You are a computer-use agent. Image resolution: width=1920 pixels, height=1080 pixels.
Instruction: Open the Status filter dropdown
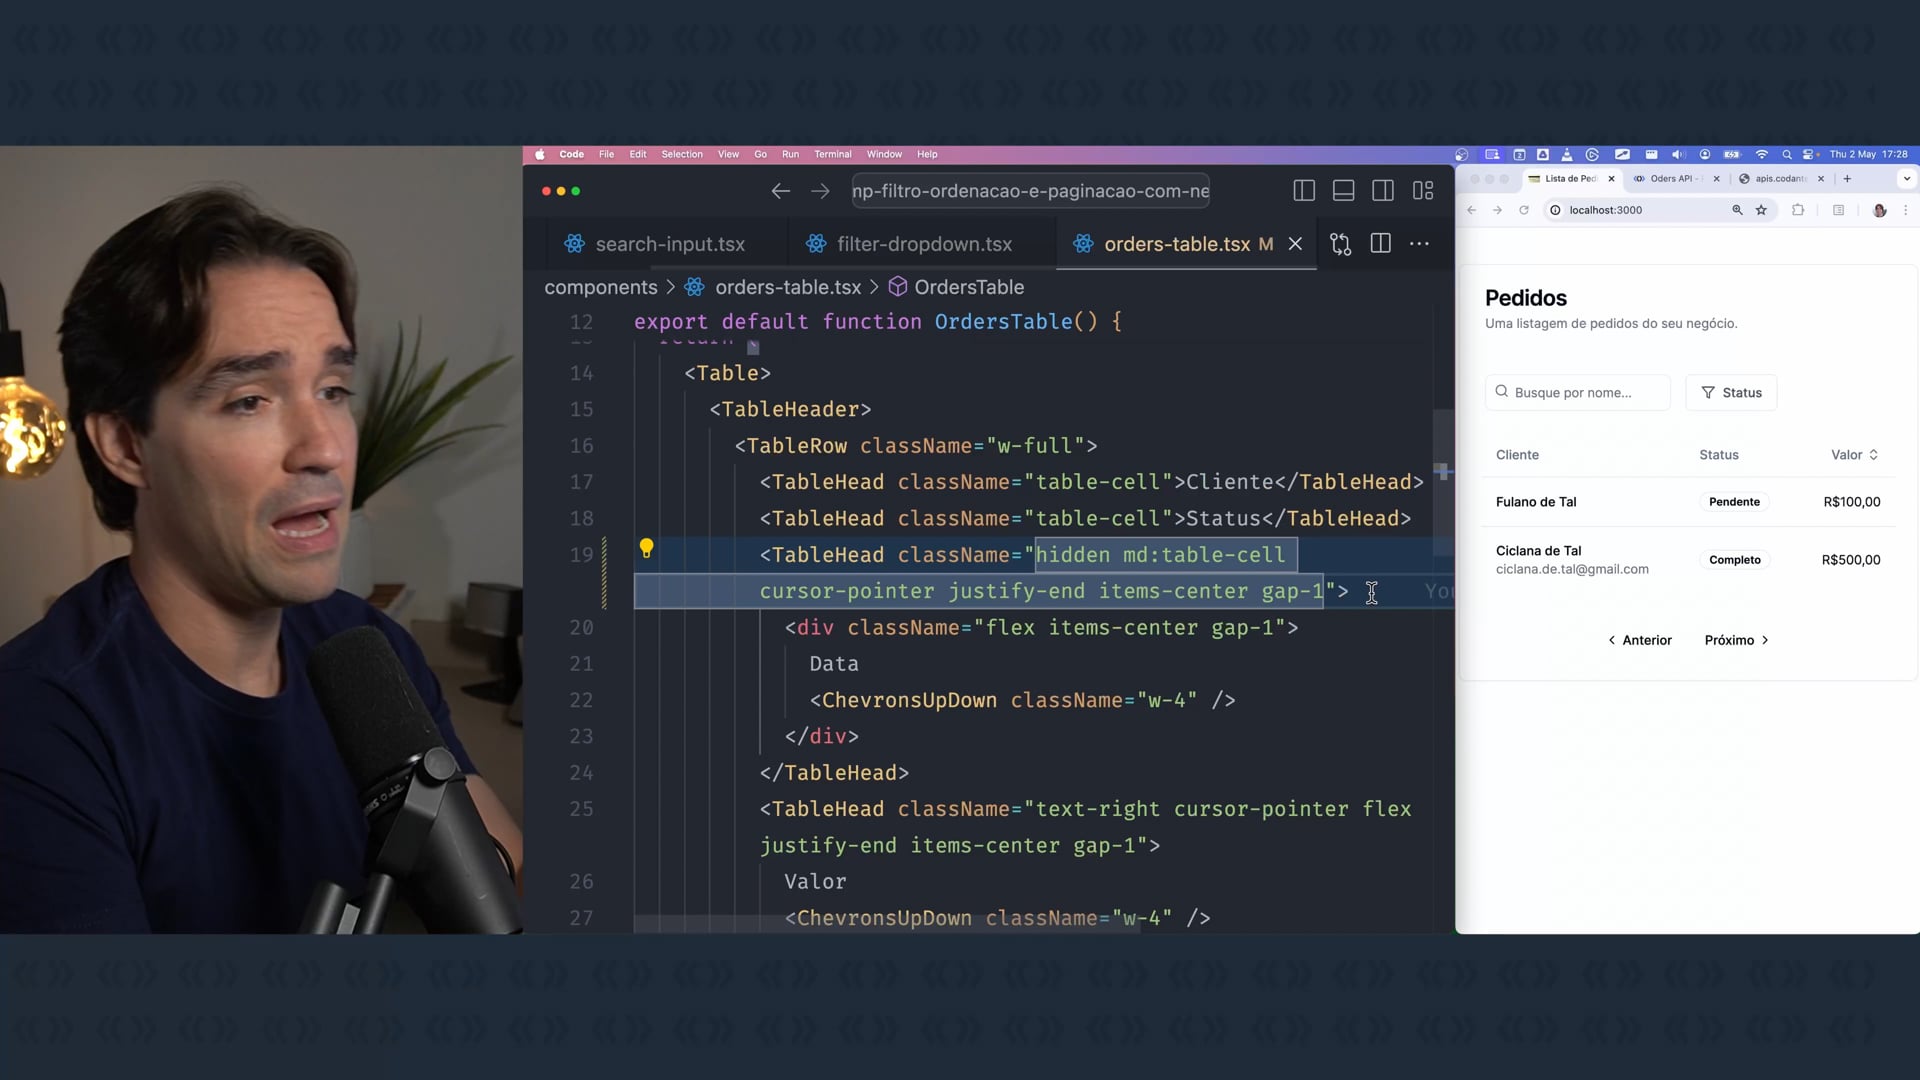pyautogui.click(x=1731, y=393)
